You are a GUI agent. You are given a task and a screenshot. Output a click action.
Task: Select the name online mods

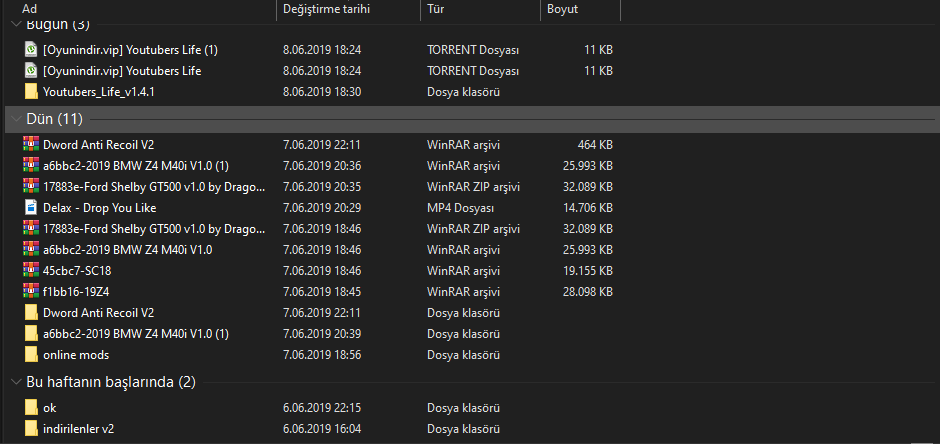(x=76, y=355)
